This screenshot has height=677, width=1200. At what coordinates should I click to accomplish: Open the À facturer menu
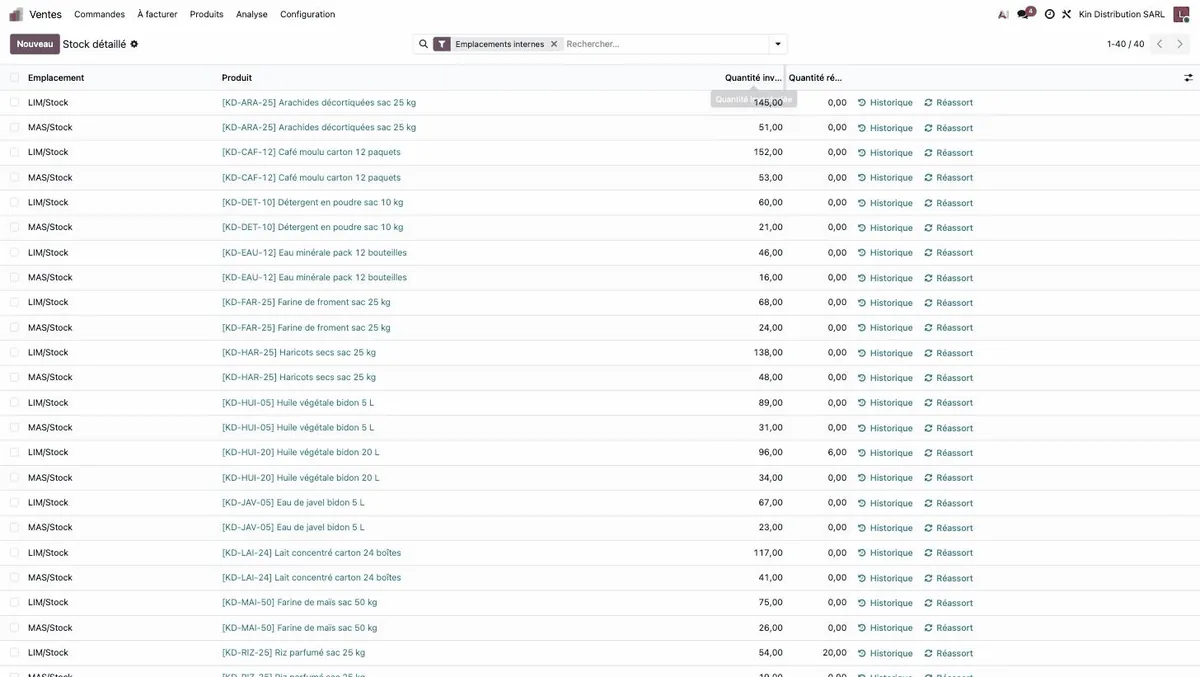[x=157, y=14]
